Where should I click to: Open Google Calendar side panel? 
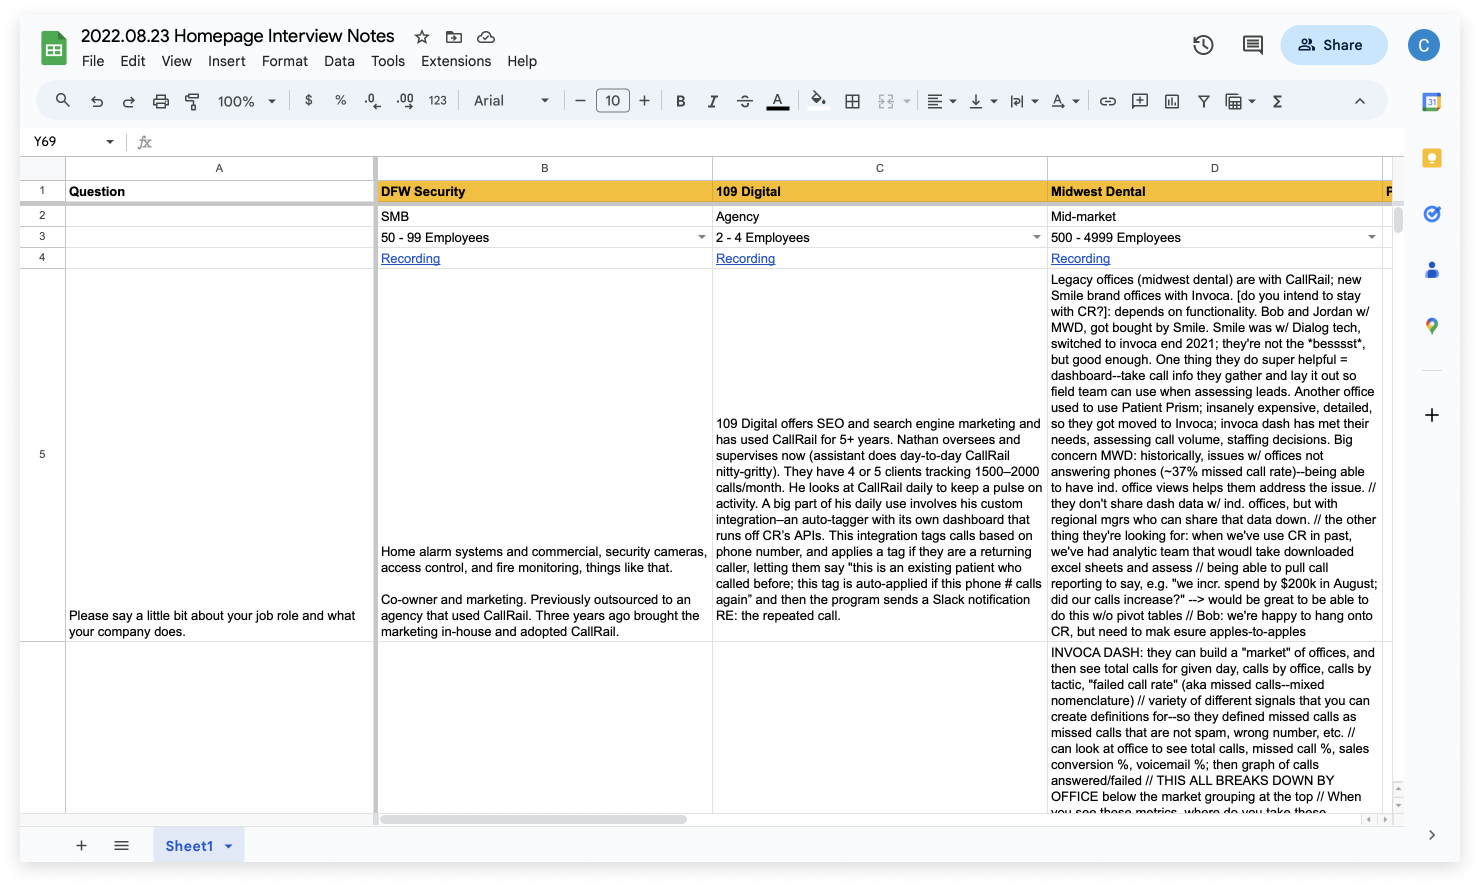tap(1432, 101)
